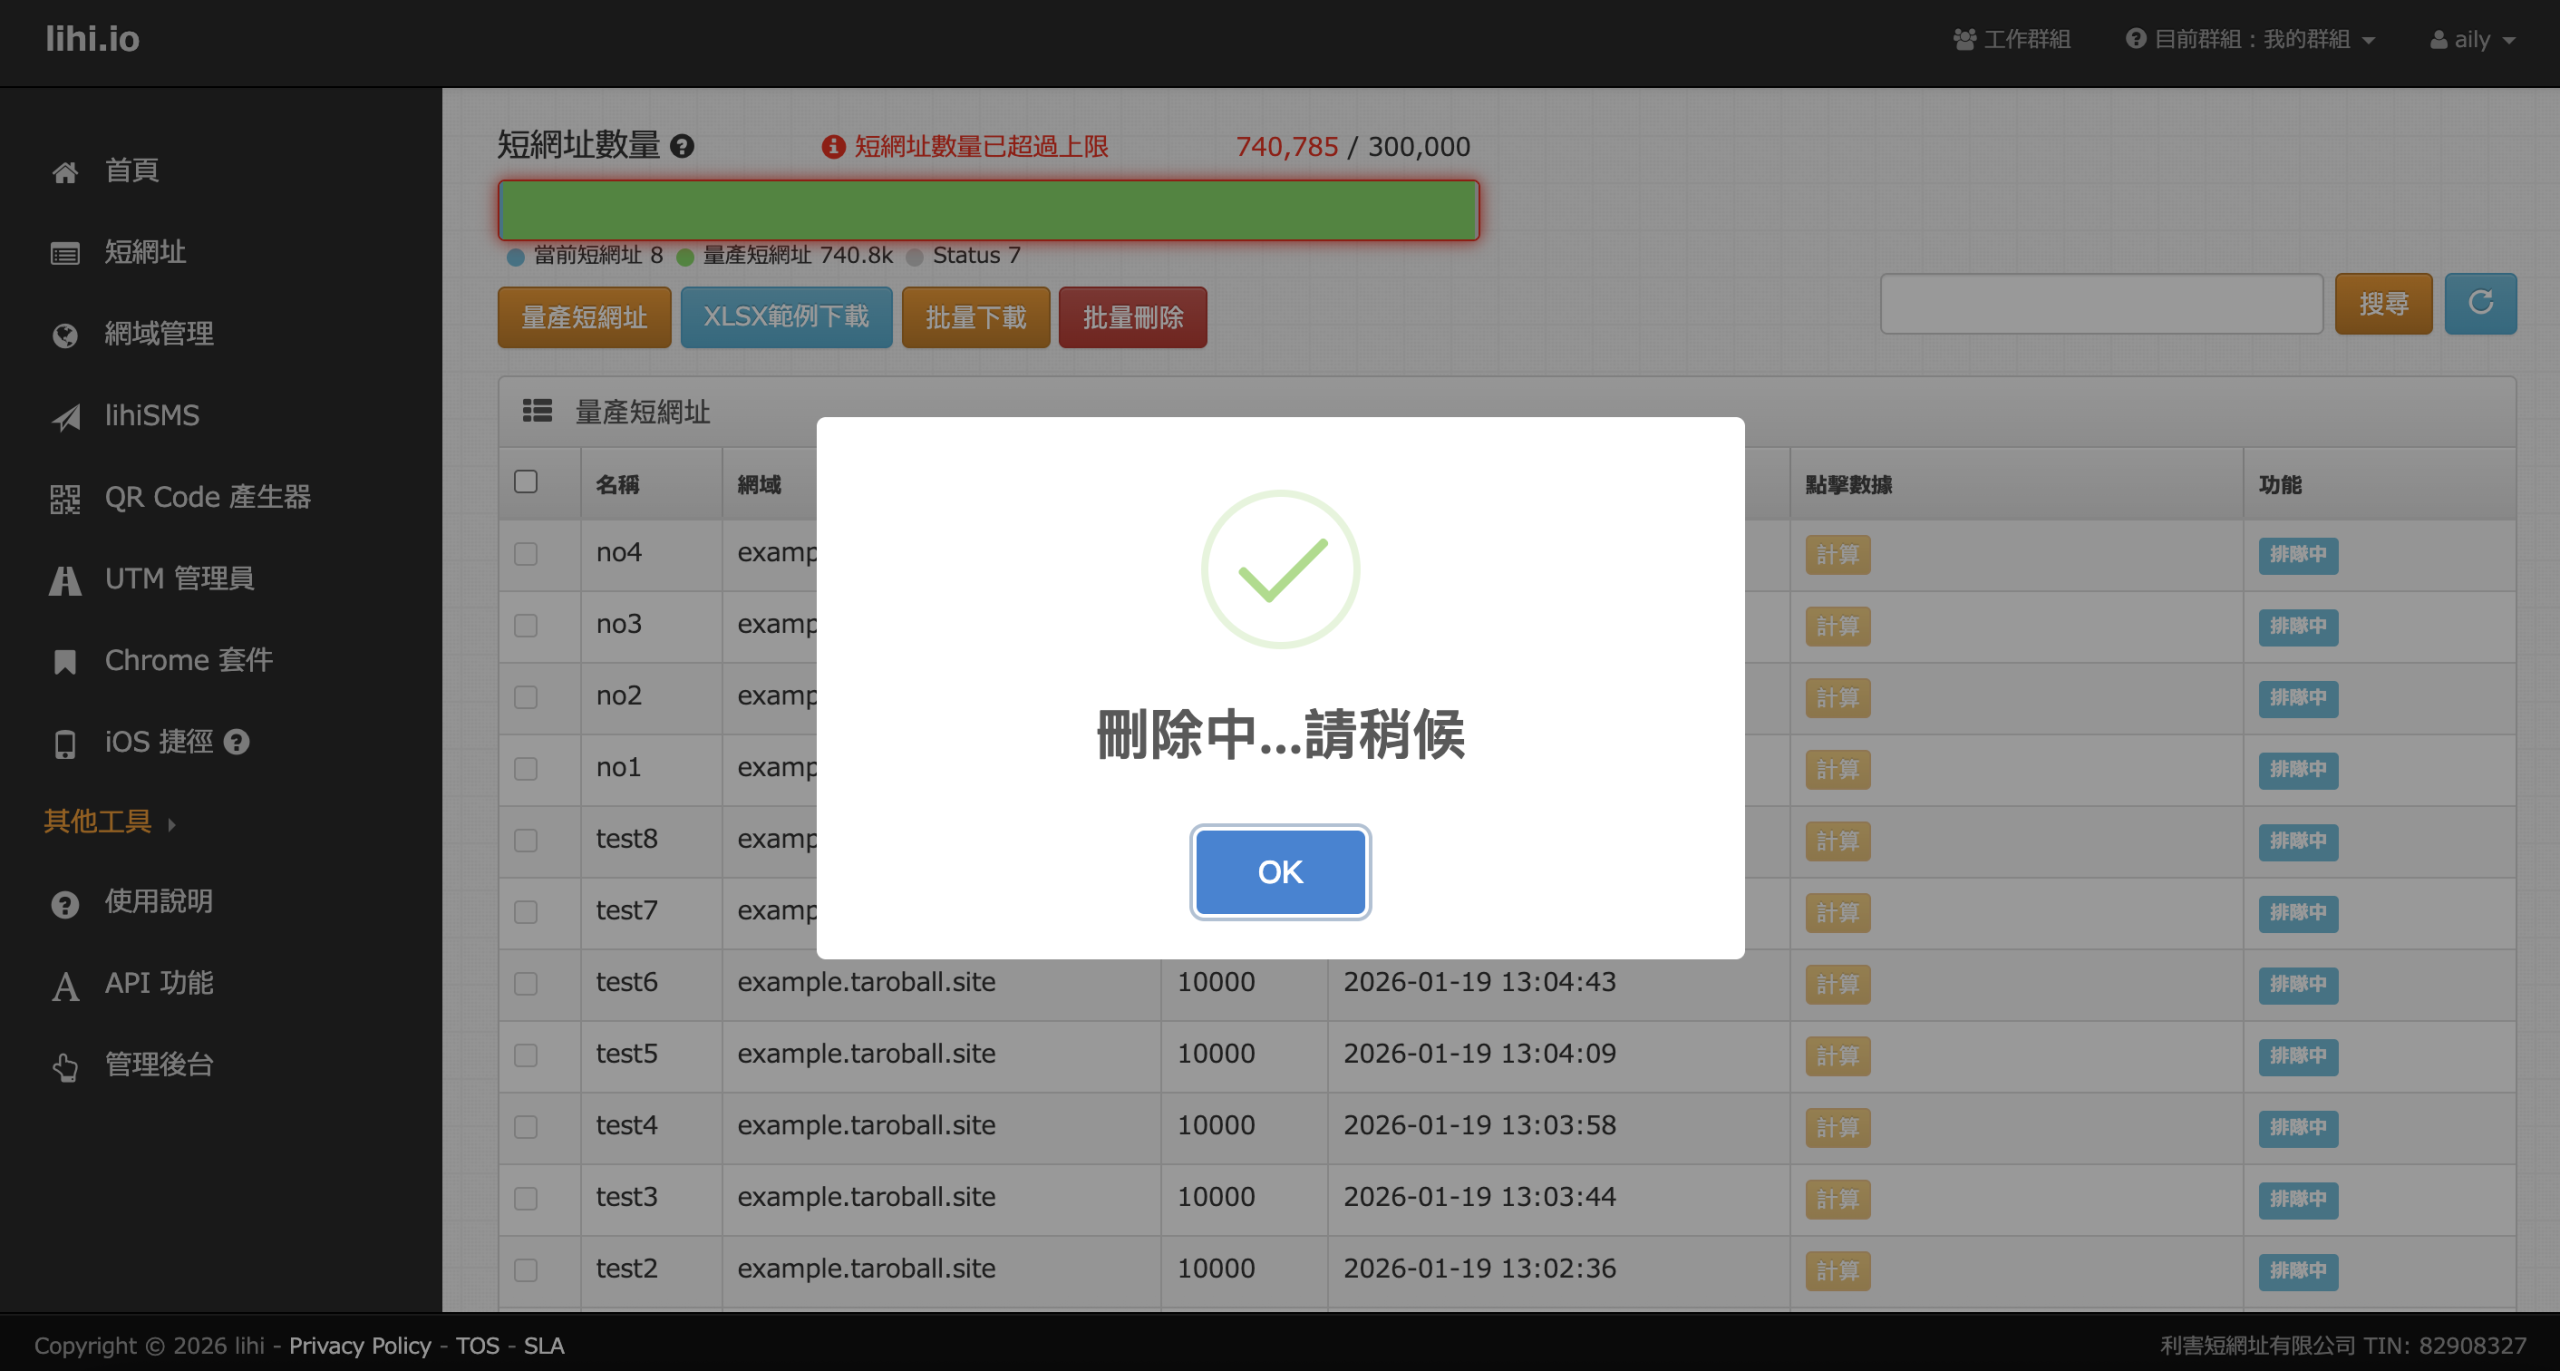This screenshot has height=1371, width=2560.
Task: Open the aily user account dropdown
Action: (x=2472, y=39)
